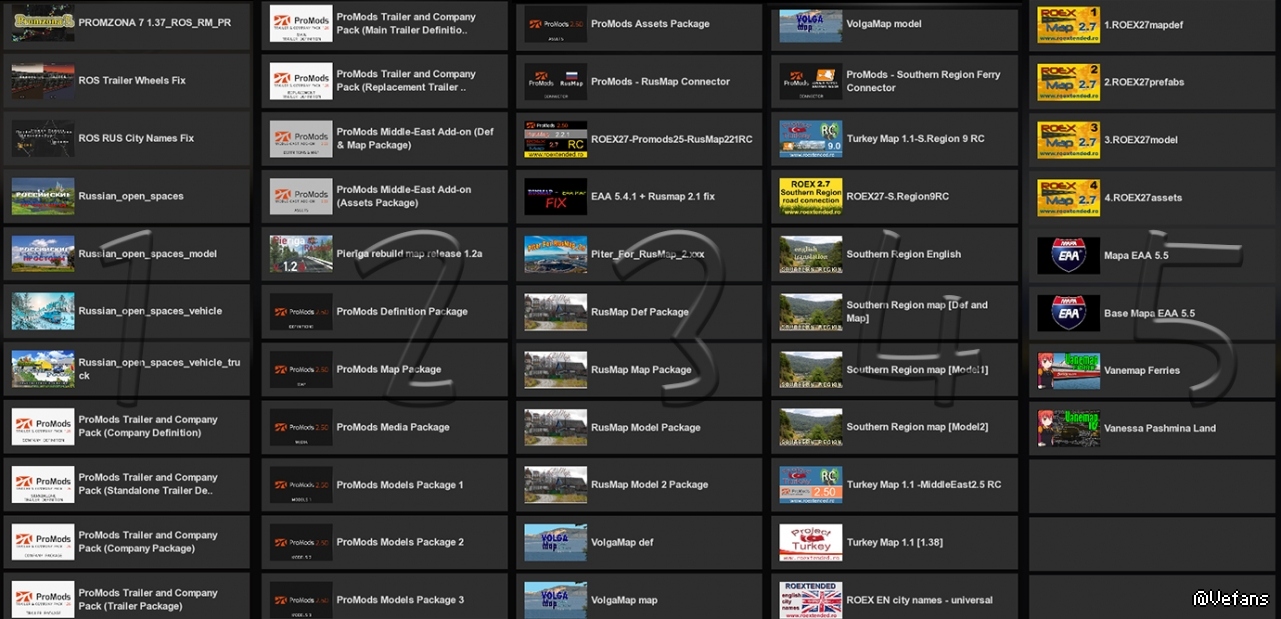Select 'ProMods - RusMap Connector' text
1281x619 pixels.
(x=660, y=82)
